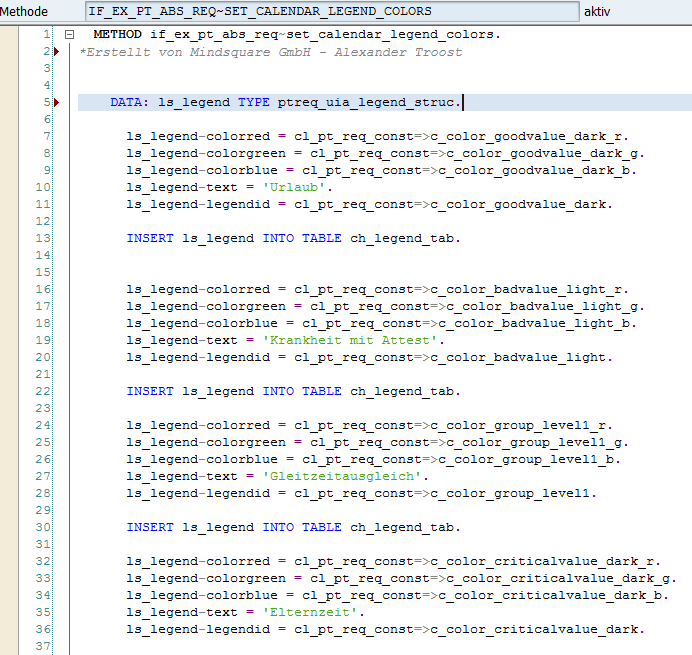Screen dimensions: 692x655
Task: Click INSERT keyword on line 22
Action: tap(150, 391)
